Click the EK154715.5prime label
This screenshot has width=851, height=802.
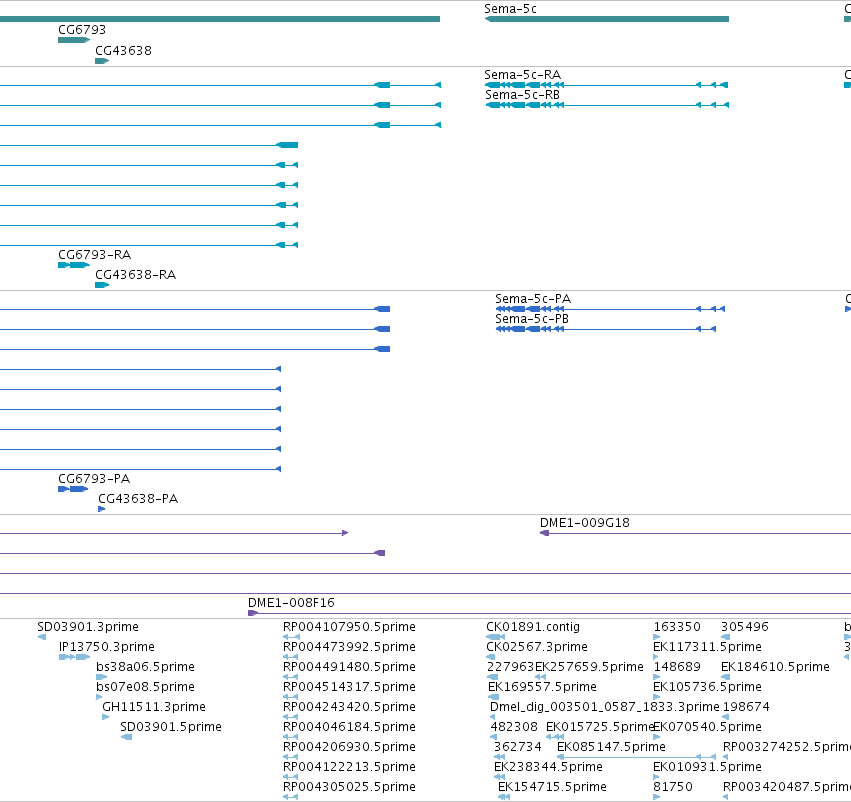point(552,786)
